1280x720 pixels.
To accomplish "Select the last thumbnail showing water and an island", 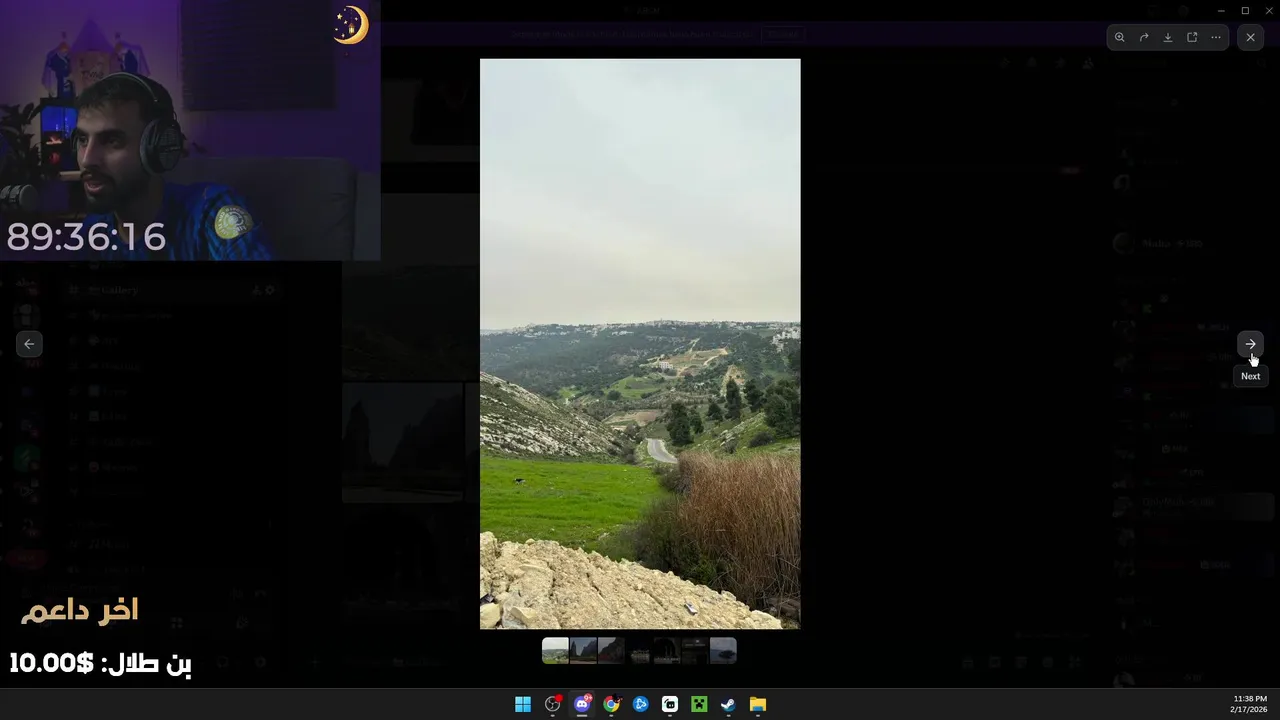I will 723,651.
